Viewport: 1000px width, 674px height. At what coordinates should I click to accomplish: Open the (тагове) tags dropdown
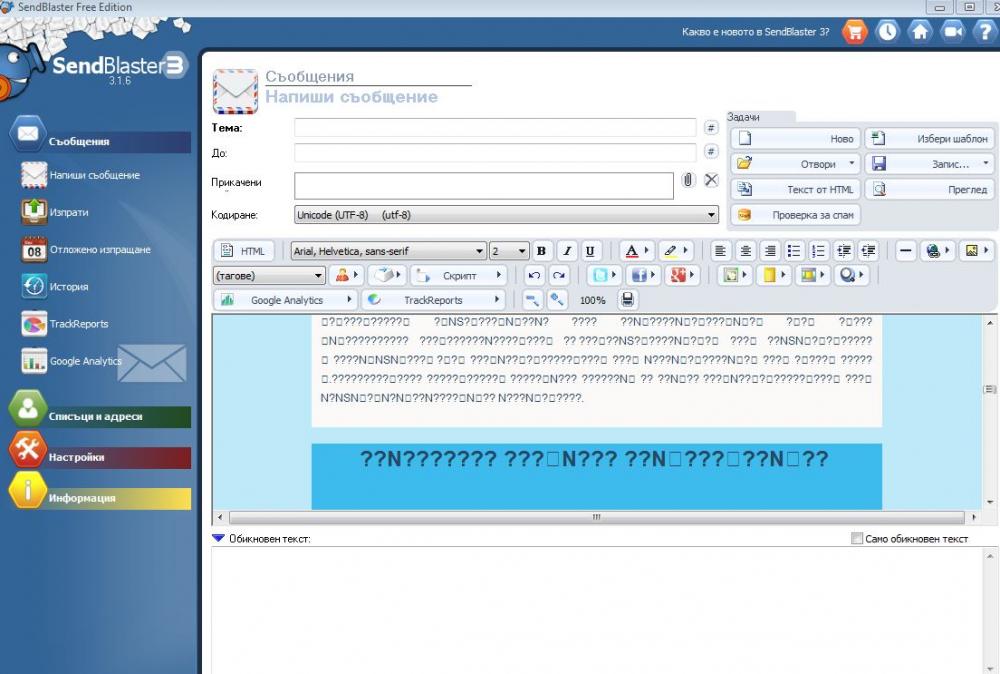269,275
